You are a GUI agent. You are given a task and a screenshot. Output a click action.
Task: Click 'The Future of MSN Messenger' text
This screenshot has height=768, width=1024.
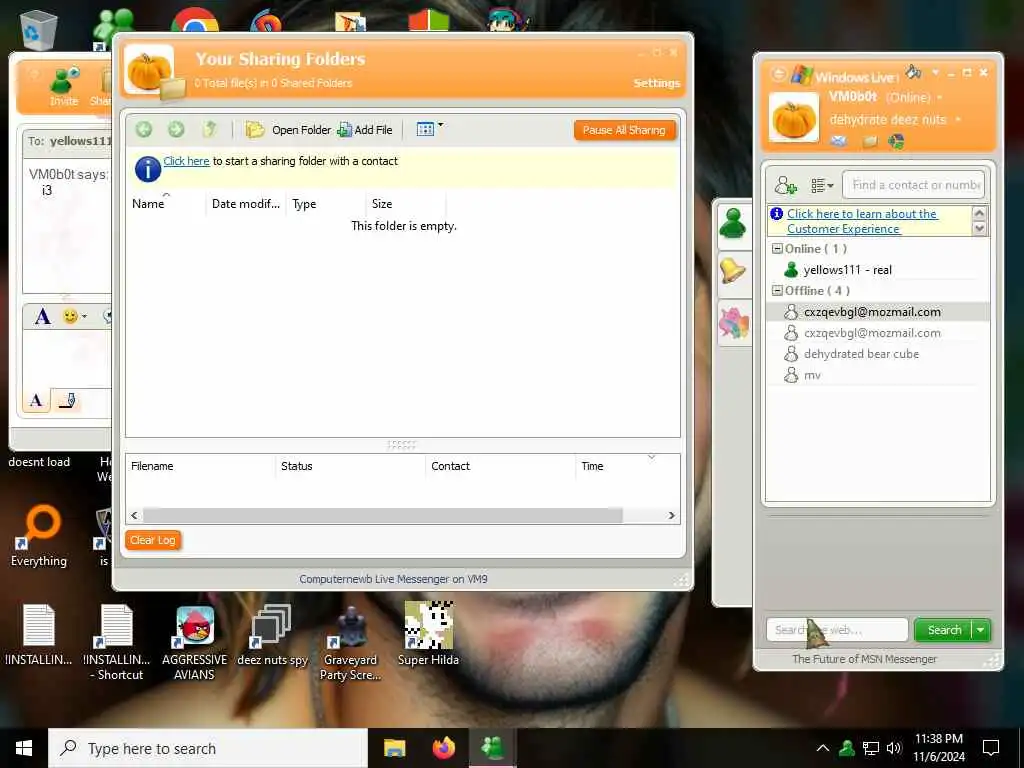(864, 659)
